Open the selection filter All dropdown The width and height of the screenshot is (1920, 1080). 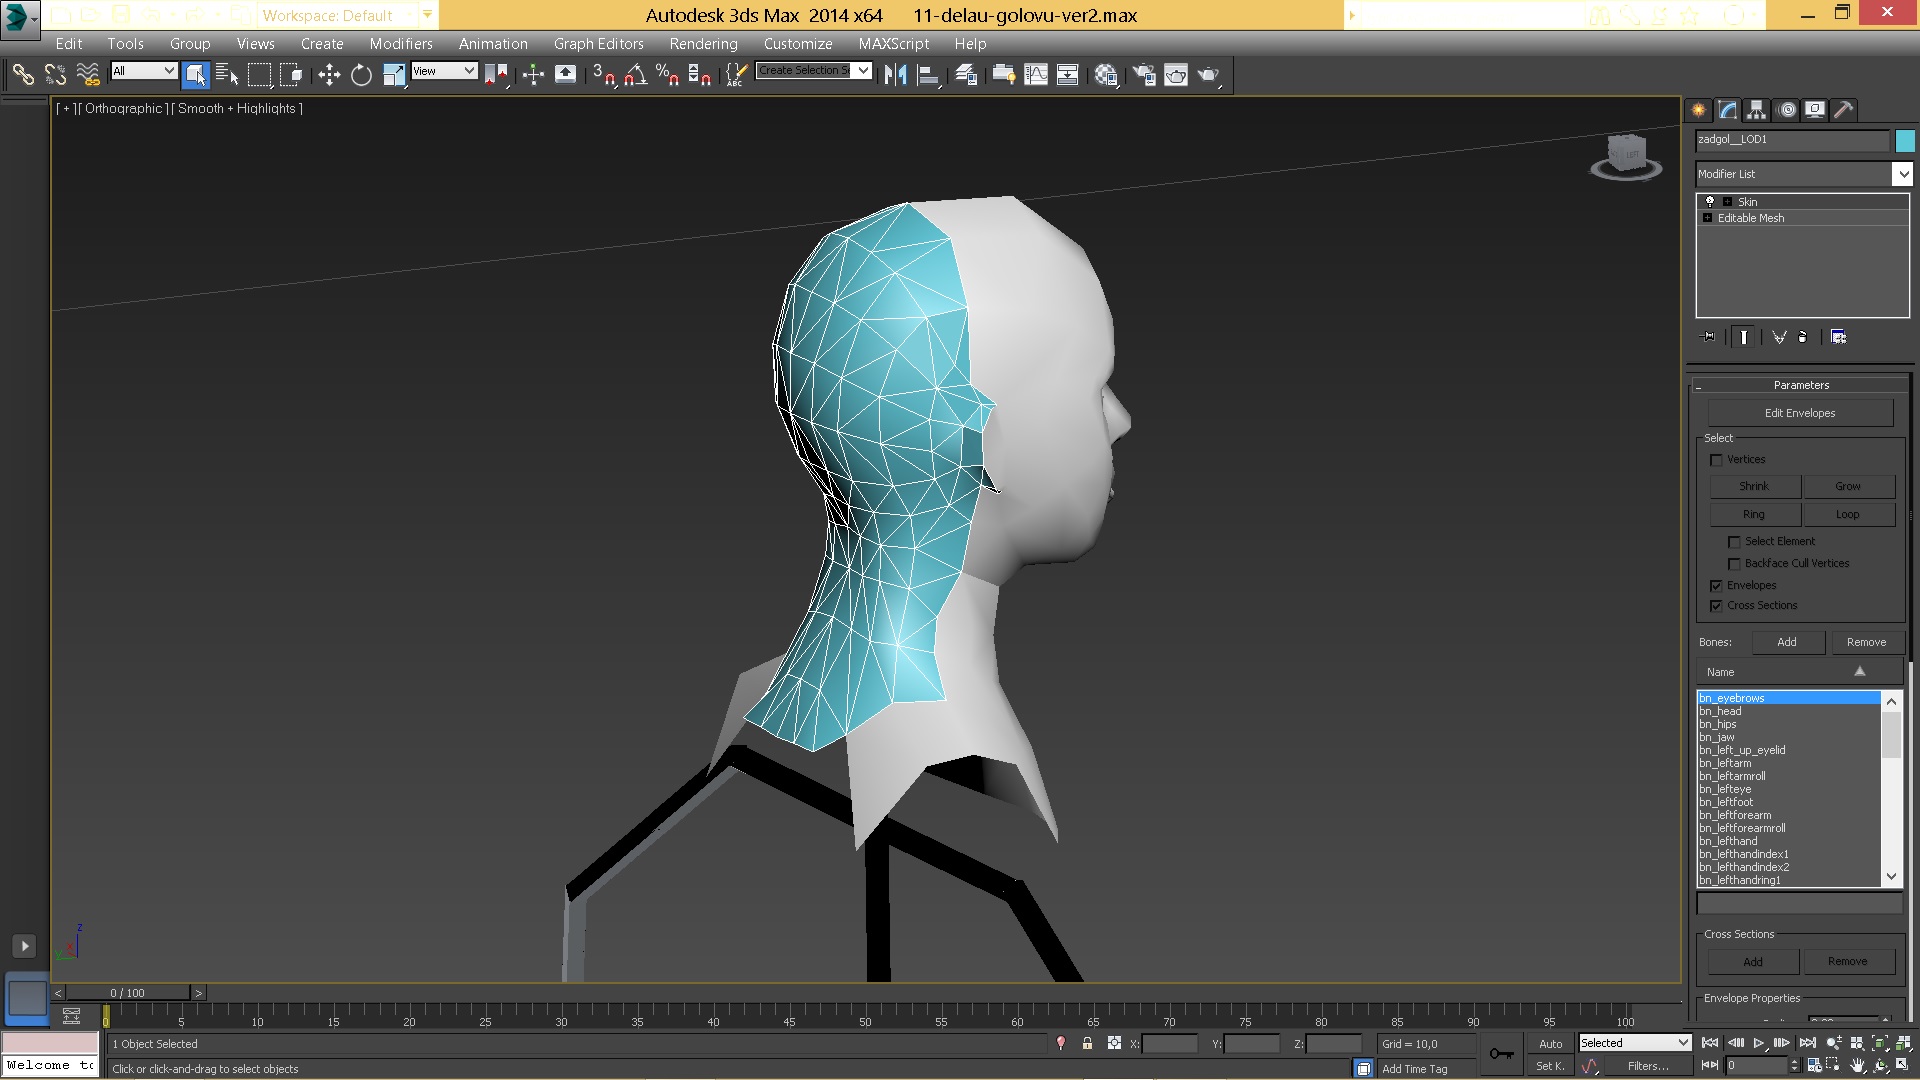144,71
